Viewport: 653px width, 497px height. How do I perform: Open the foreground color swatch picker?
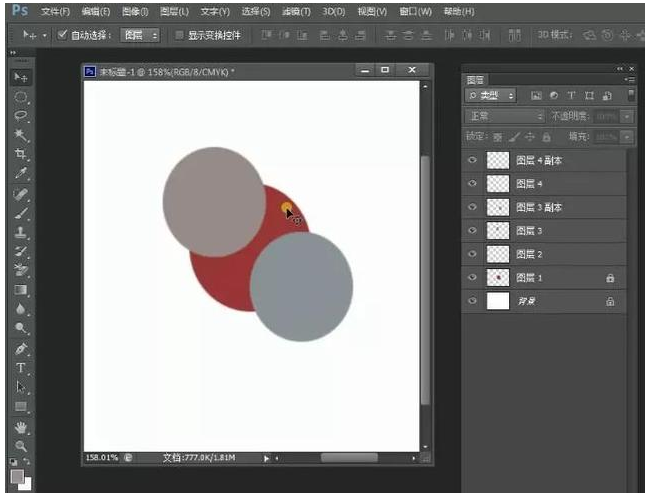(x=17, y=476)
